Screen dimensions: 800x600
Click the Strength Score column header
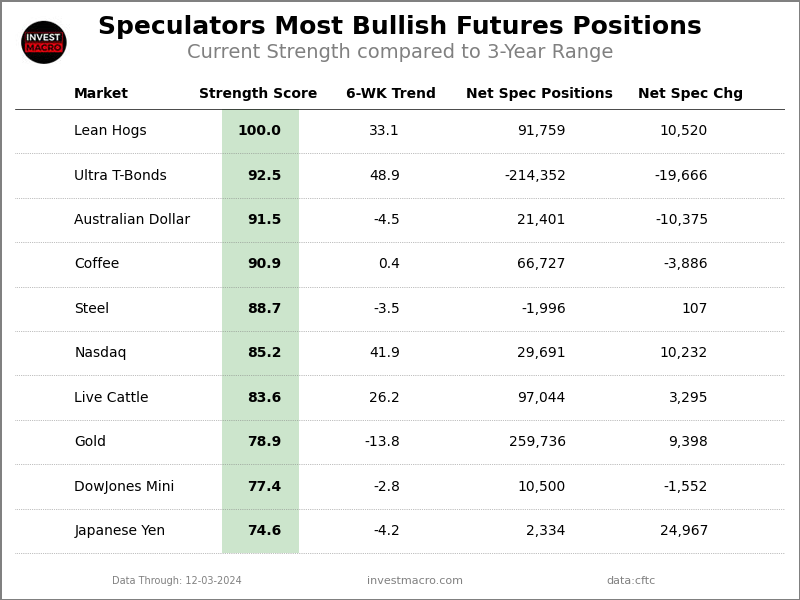click(258, 94)
